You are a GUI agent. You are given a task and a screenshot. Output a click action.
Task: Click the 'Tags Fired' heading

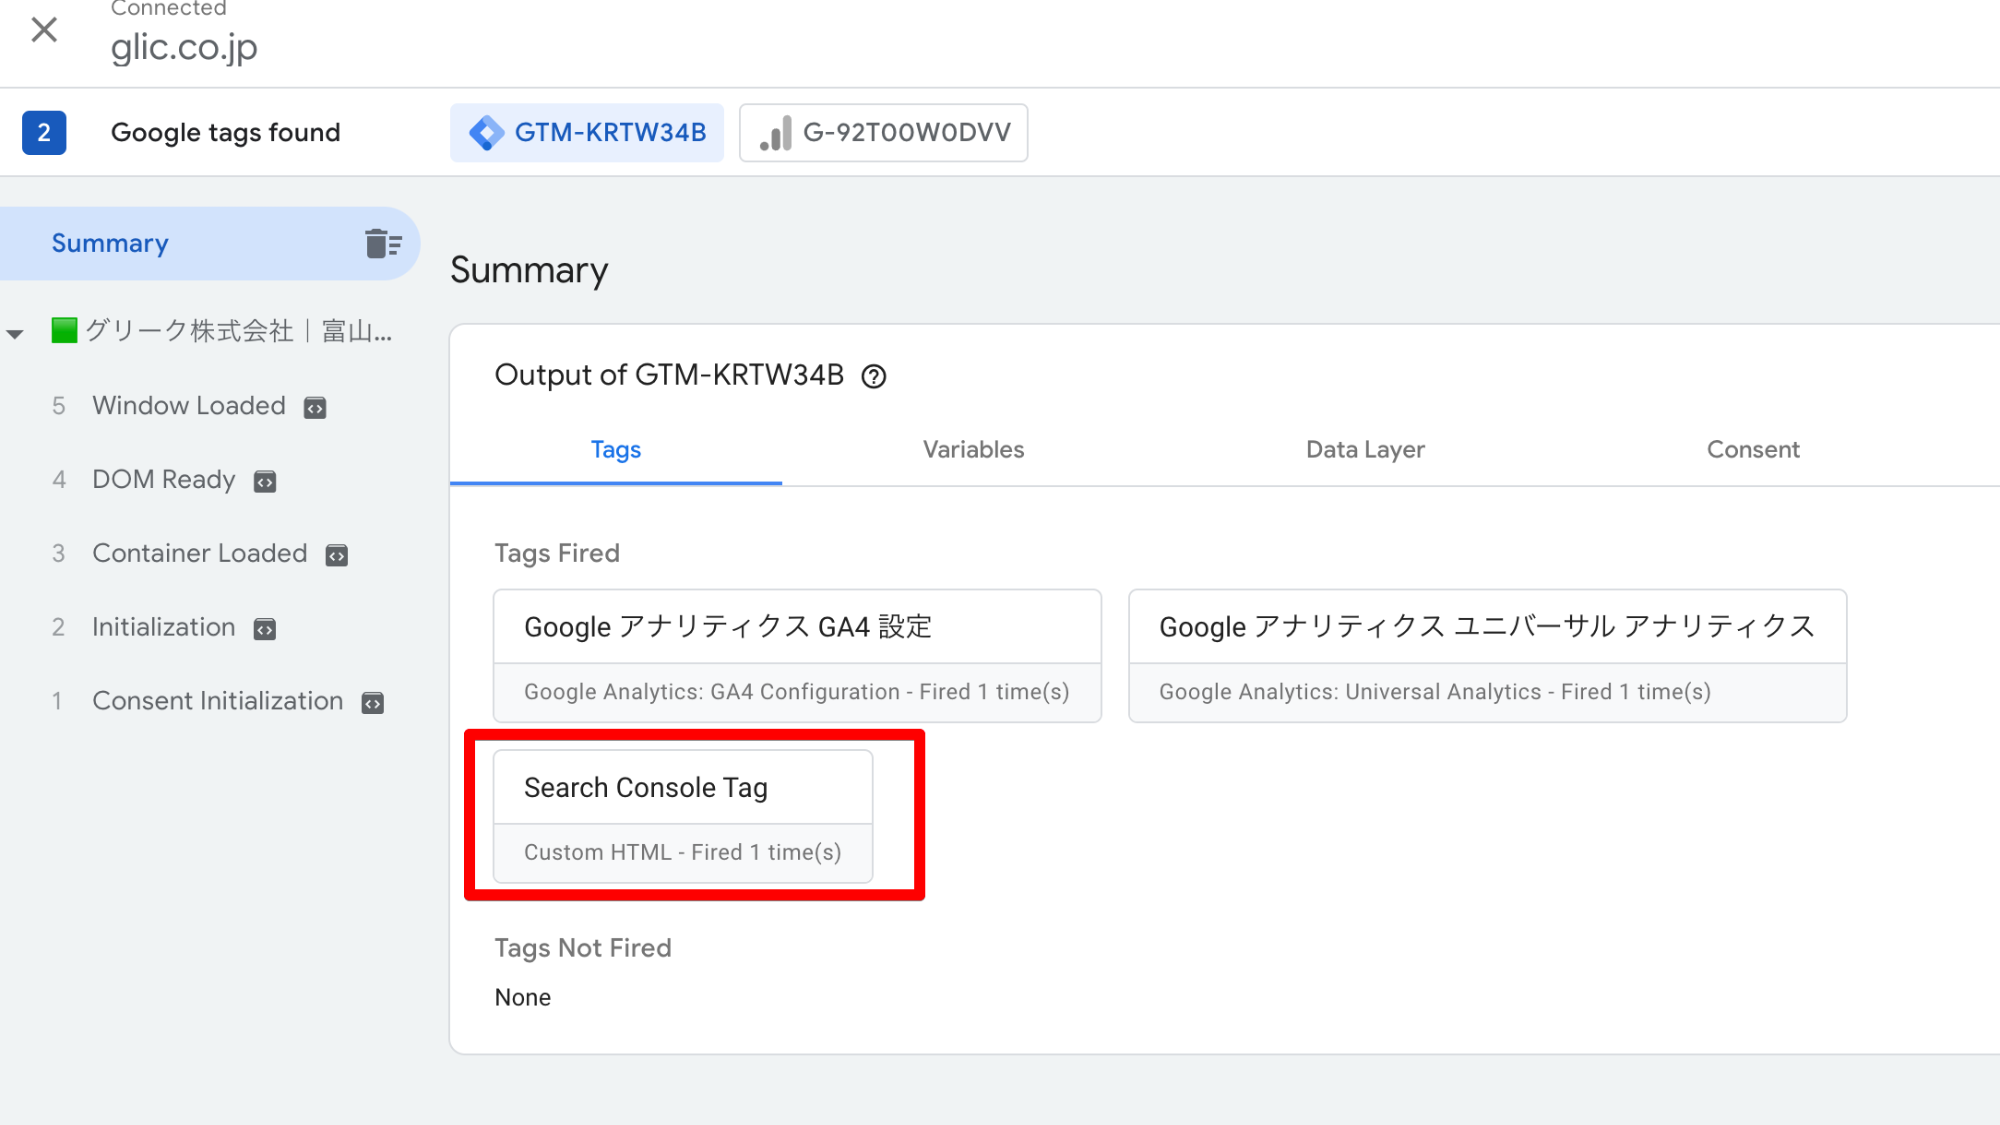pos(557,553)
